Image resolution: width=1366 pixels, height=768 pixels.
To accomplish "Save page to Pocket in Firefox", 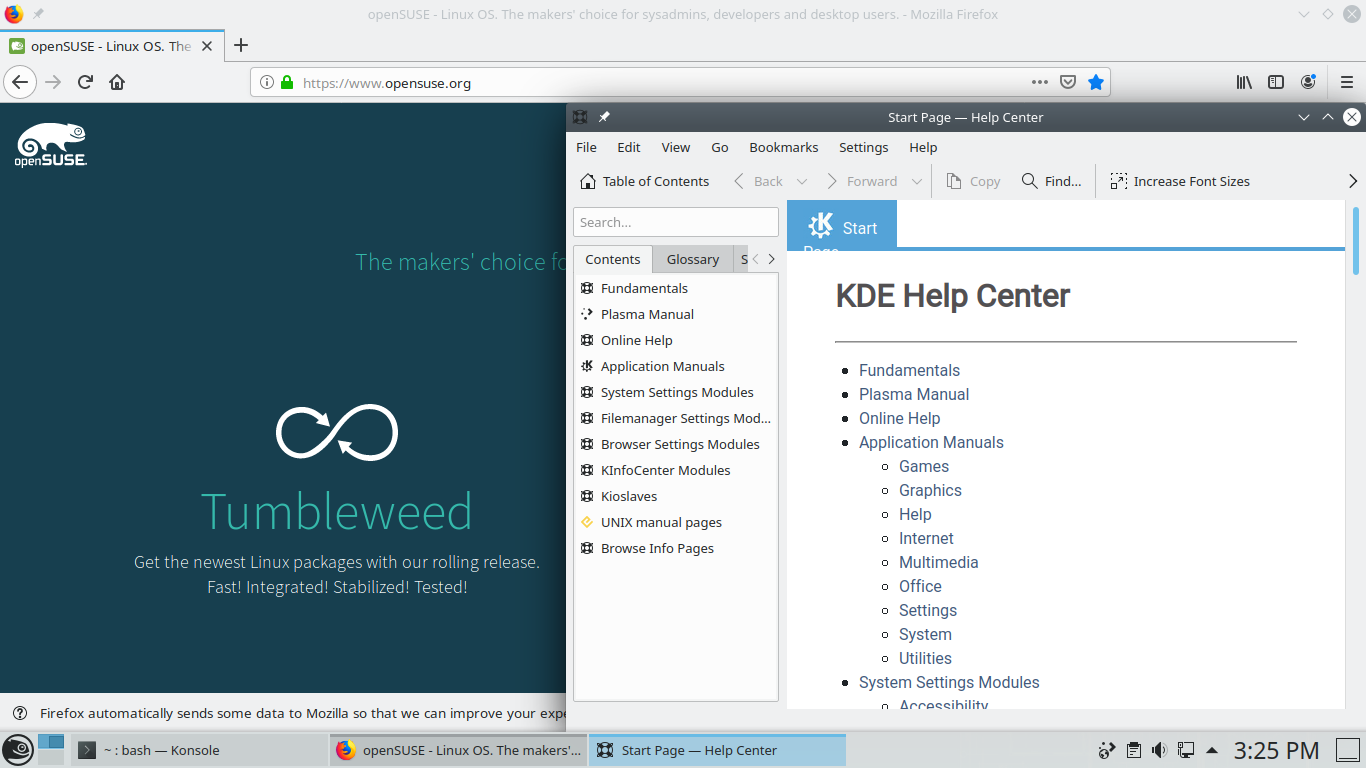I will [1068, 82].
